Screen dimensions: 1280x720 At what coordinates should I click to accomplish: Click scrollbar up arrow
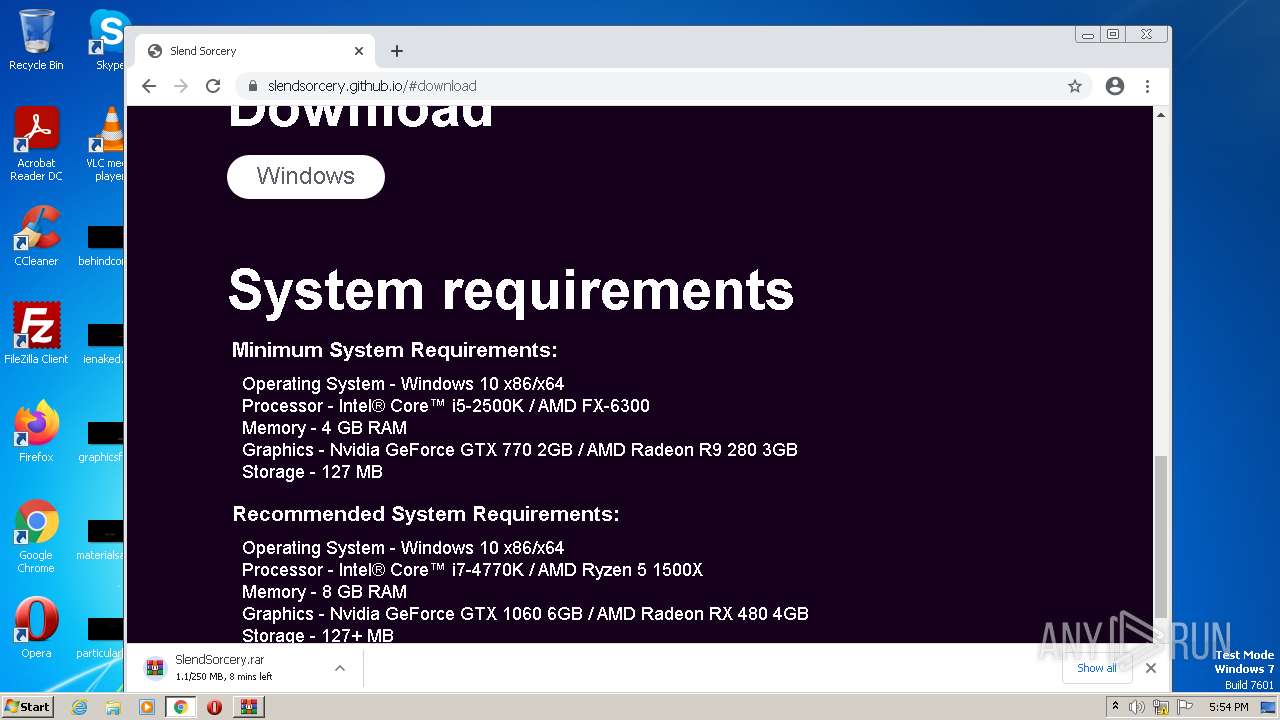1161,115
